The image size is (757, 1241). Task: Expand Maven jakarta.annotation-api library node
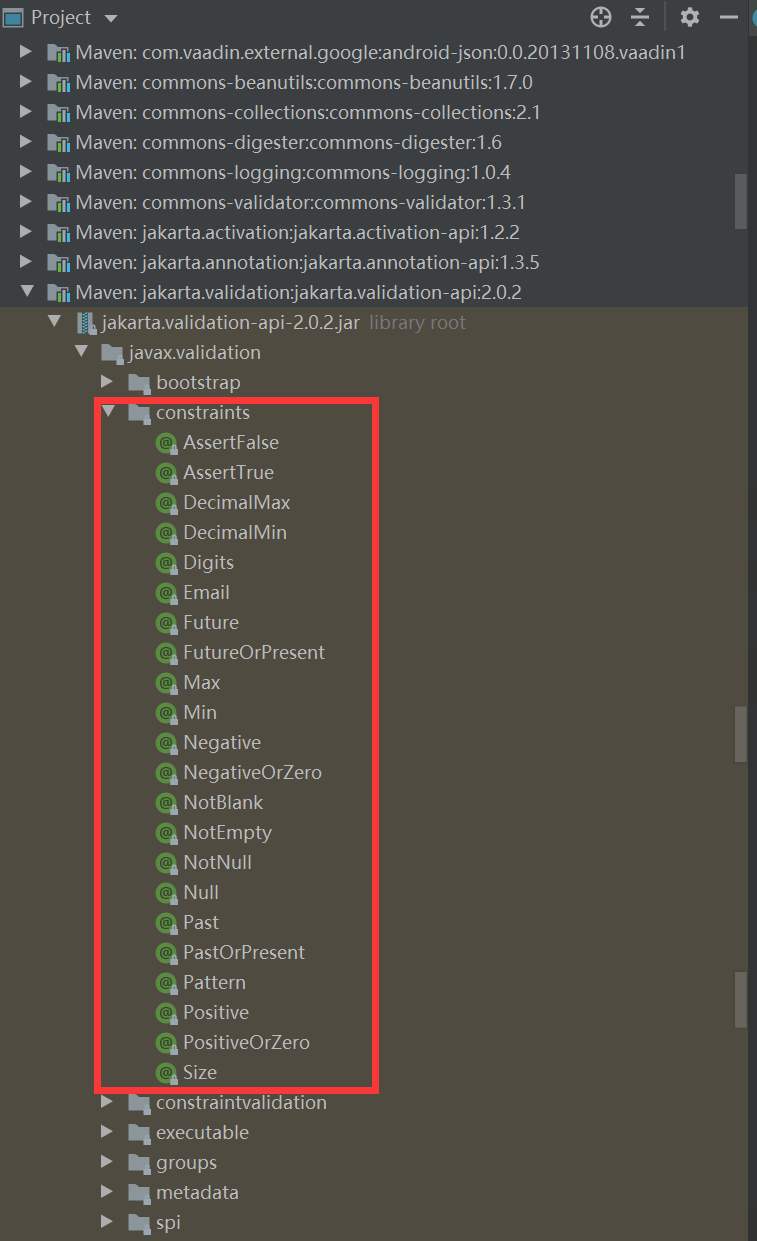tap(27, 262)
